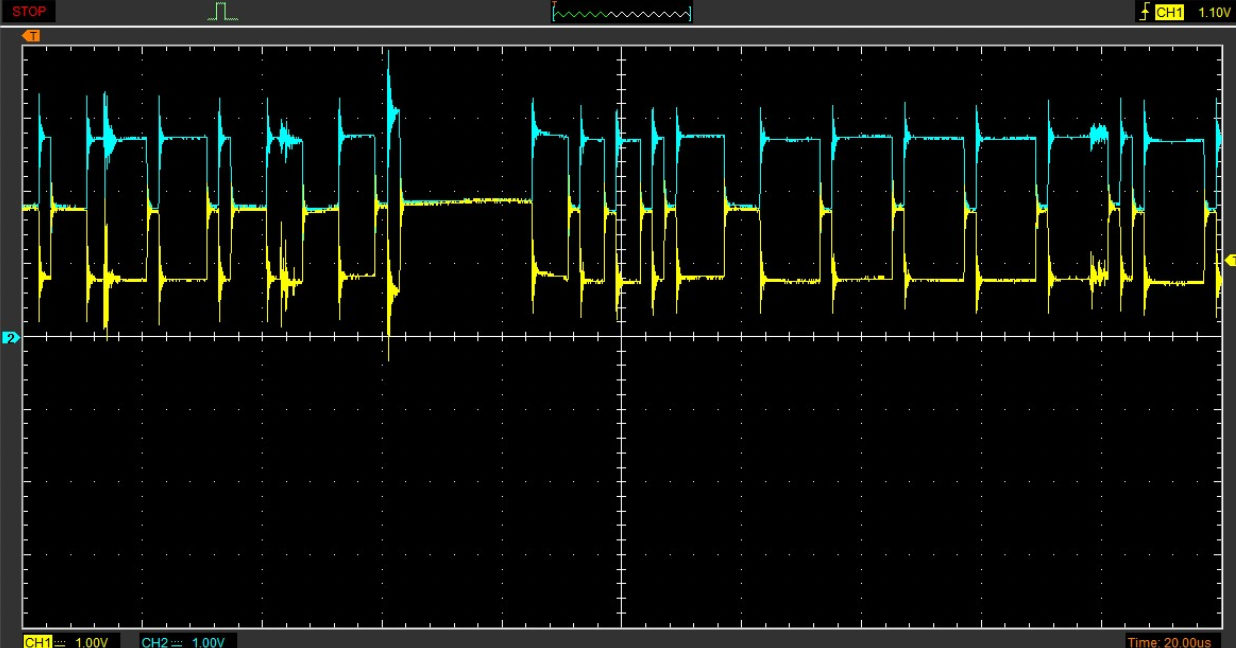Image resolution: width=1236 pixels, height=648 pixels.
Task: Click the cyan channel 2 ground marker
Action: coord(11,338)
